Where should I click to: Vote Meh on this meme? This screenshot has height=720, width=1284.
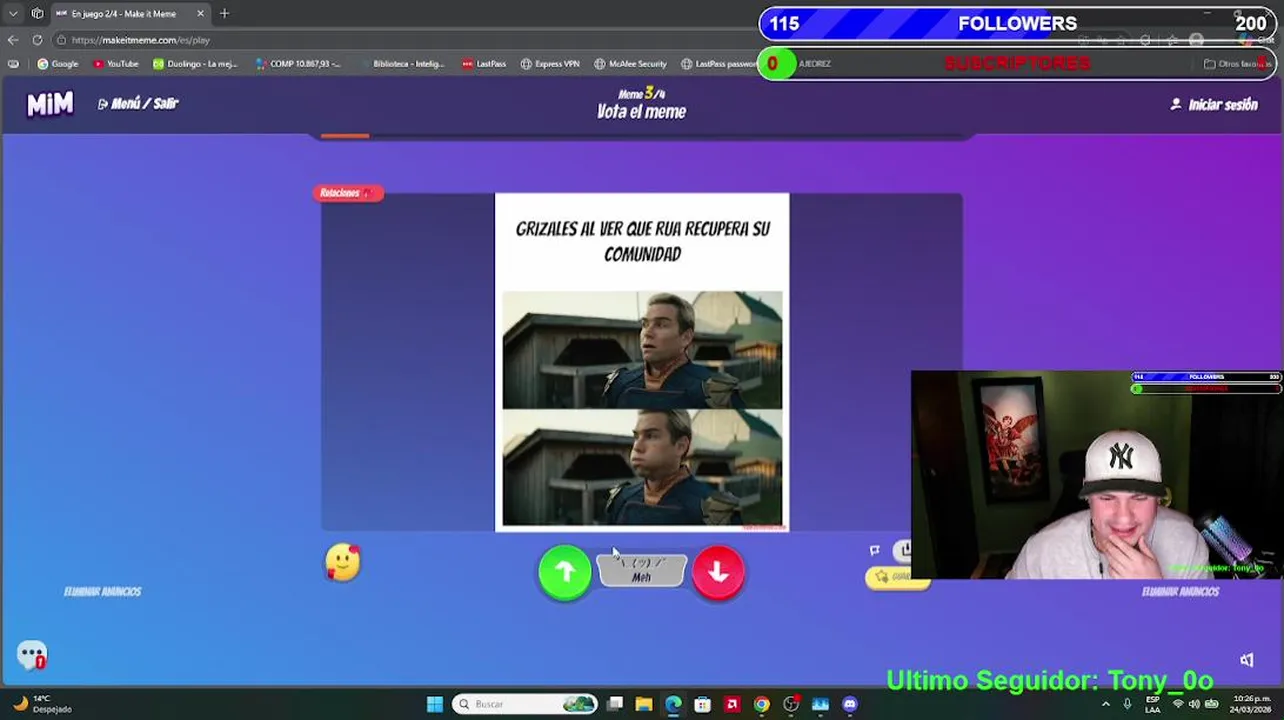pos(641,571)
